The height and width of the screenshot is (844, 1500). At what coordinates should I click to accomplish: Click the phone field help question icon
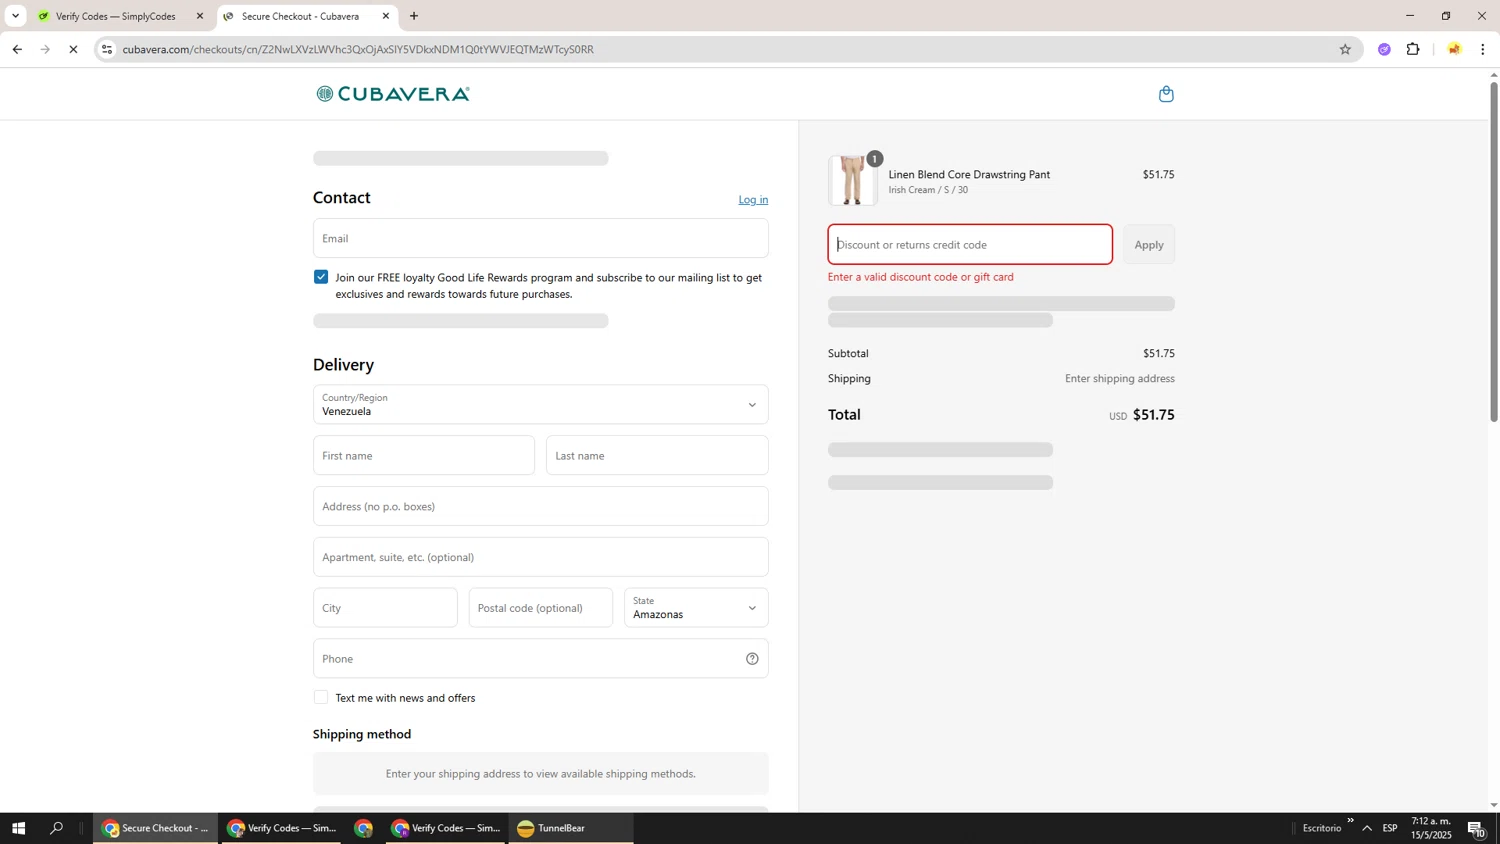(752, 659)
